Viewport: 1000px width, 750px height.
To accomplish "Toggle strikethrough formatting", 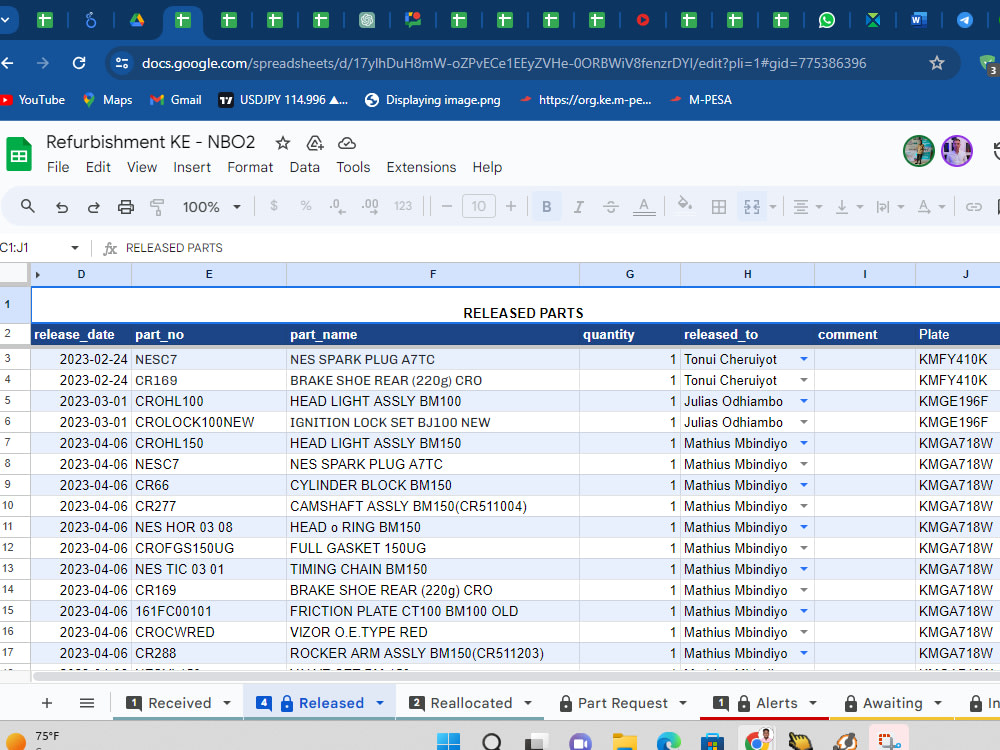I will coord(610,207).
